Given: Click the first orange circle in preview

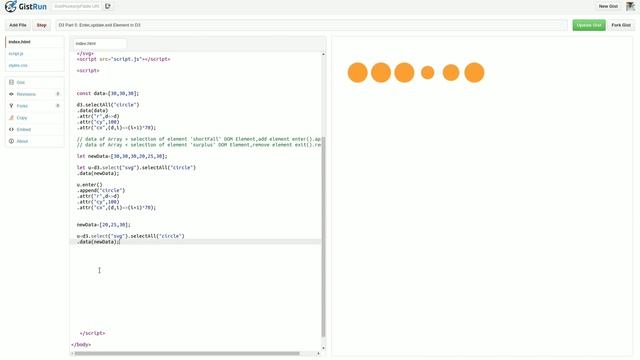Looking at the screenshot, I should 358,73.
